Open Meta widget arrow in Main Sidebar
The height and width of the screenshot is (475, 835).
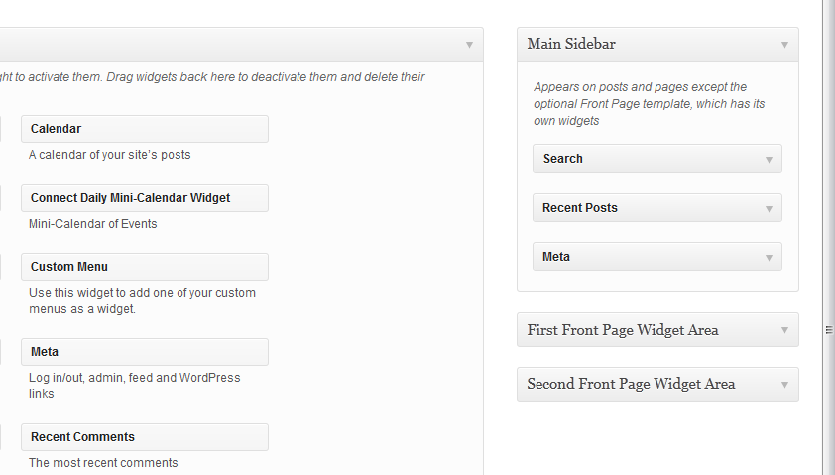coord(769,258)
